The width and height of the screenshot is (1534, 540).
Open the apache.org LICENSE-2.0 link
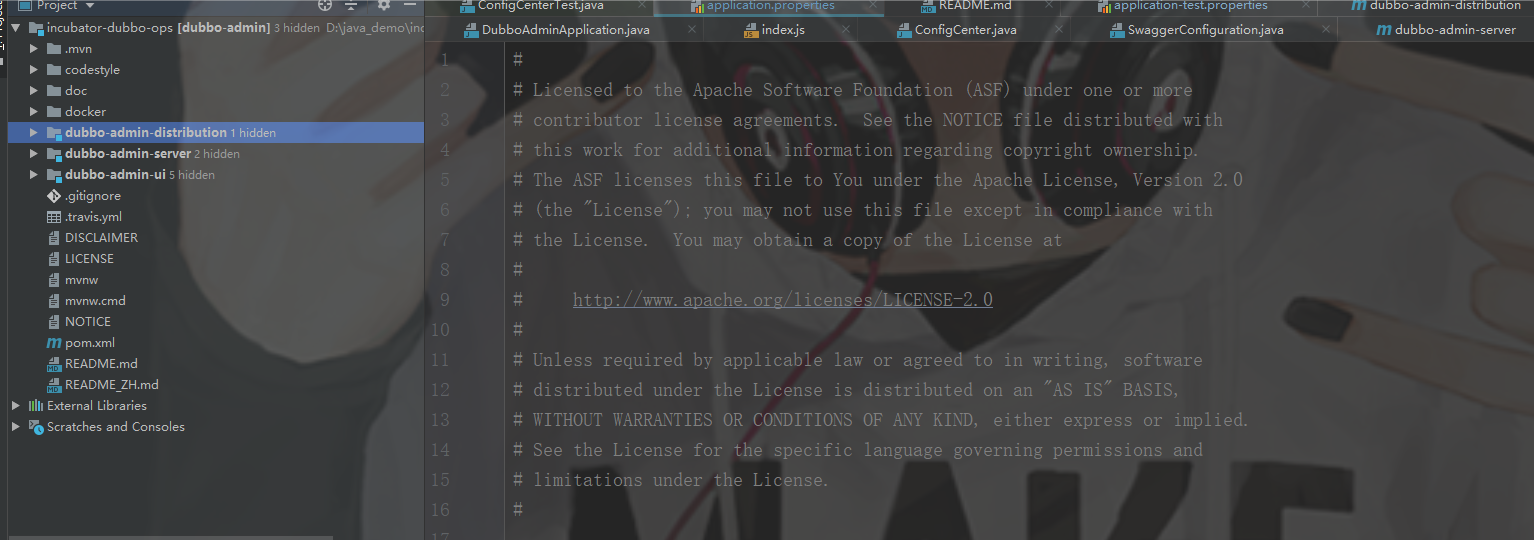pyautogui.click(x=783, y=299)
